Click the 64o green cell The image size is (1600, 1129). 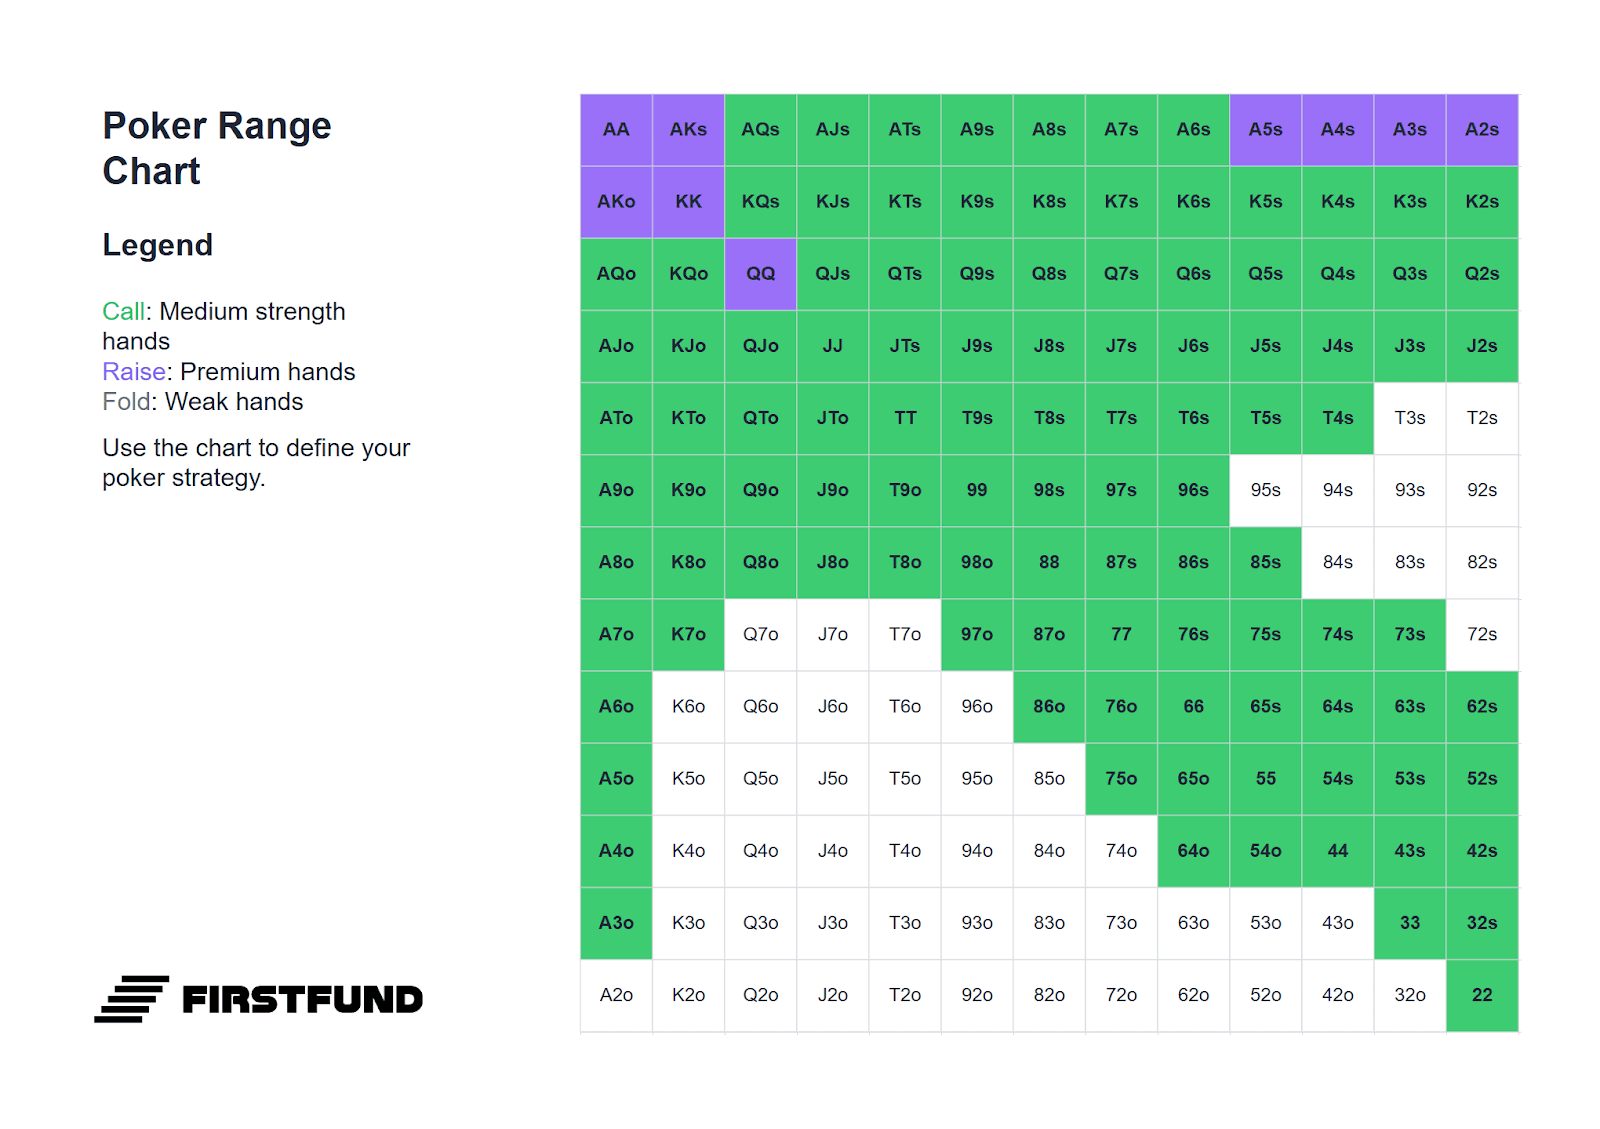tap(1193, 851)
